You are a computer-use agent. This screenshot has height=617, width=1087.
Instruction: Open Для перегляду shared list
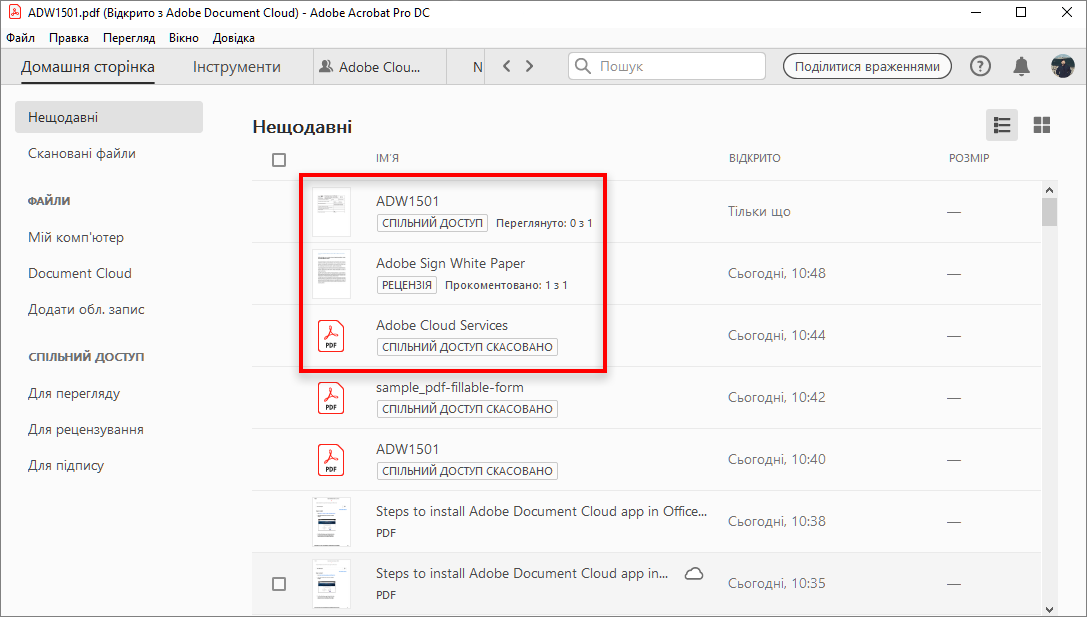(x=74, y=393)
